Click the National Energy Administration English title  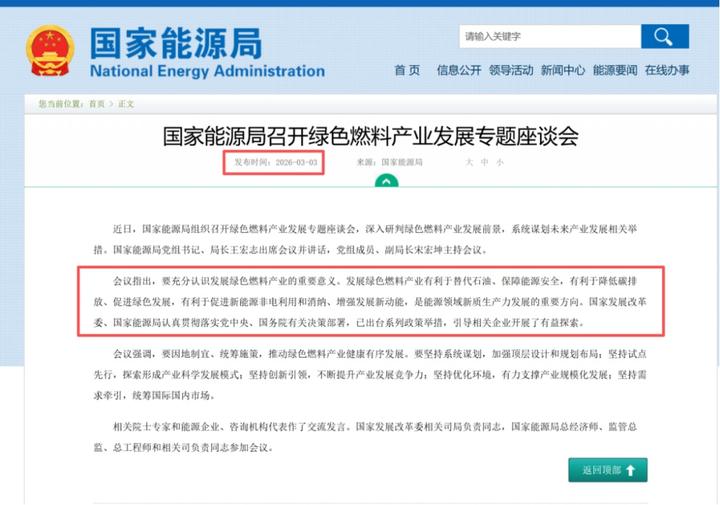click(x=207, y=71)
